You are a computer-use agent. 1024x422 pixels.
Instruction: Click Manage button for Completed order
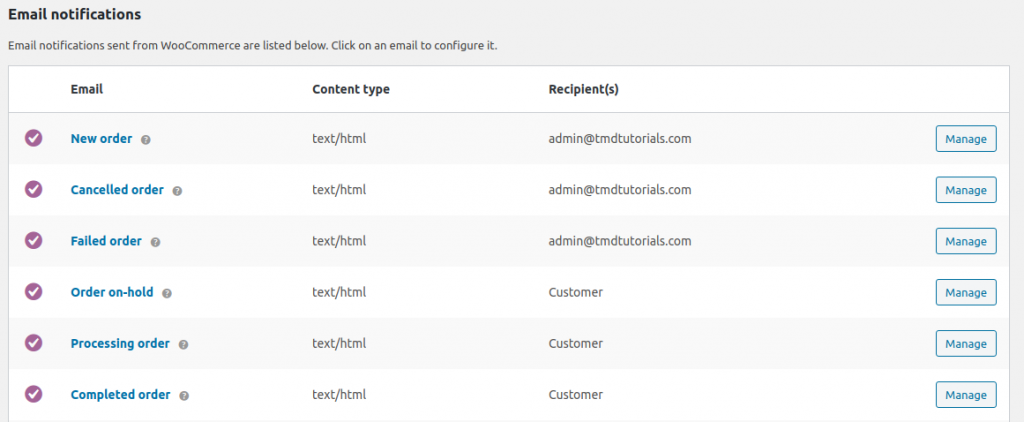(965, 394)
